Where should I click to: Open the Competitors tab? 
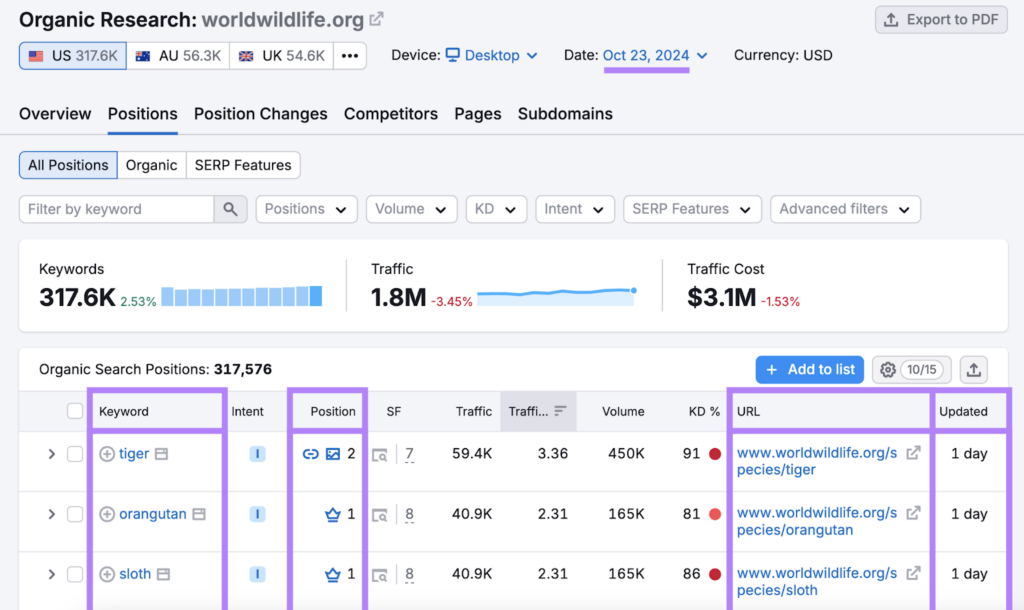(390, 114)
